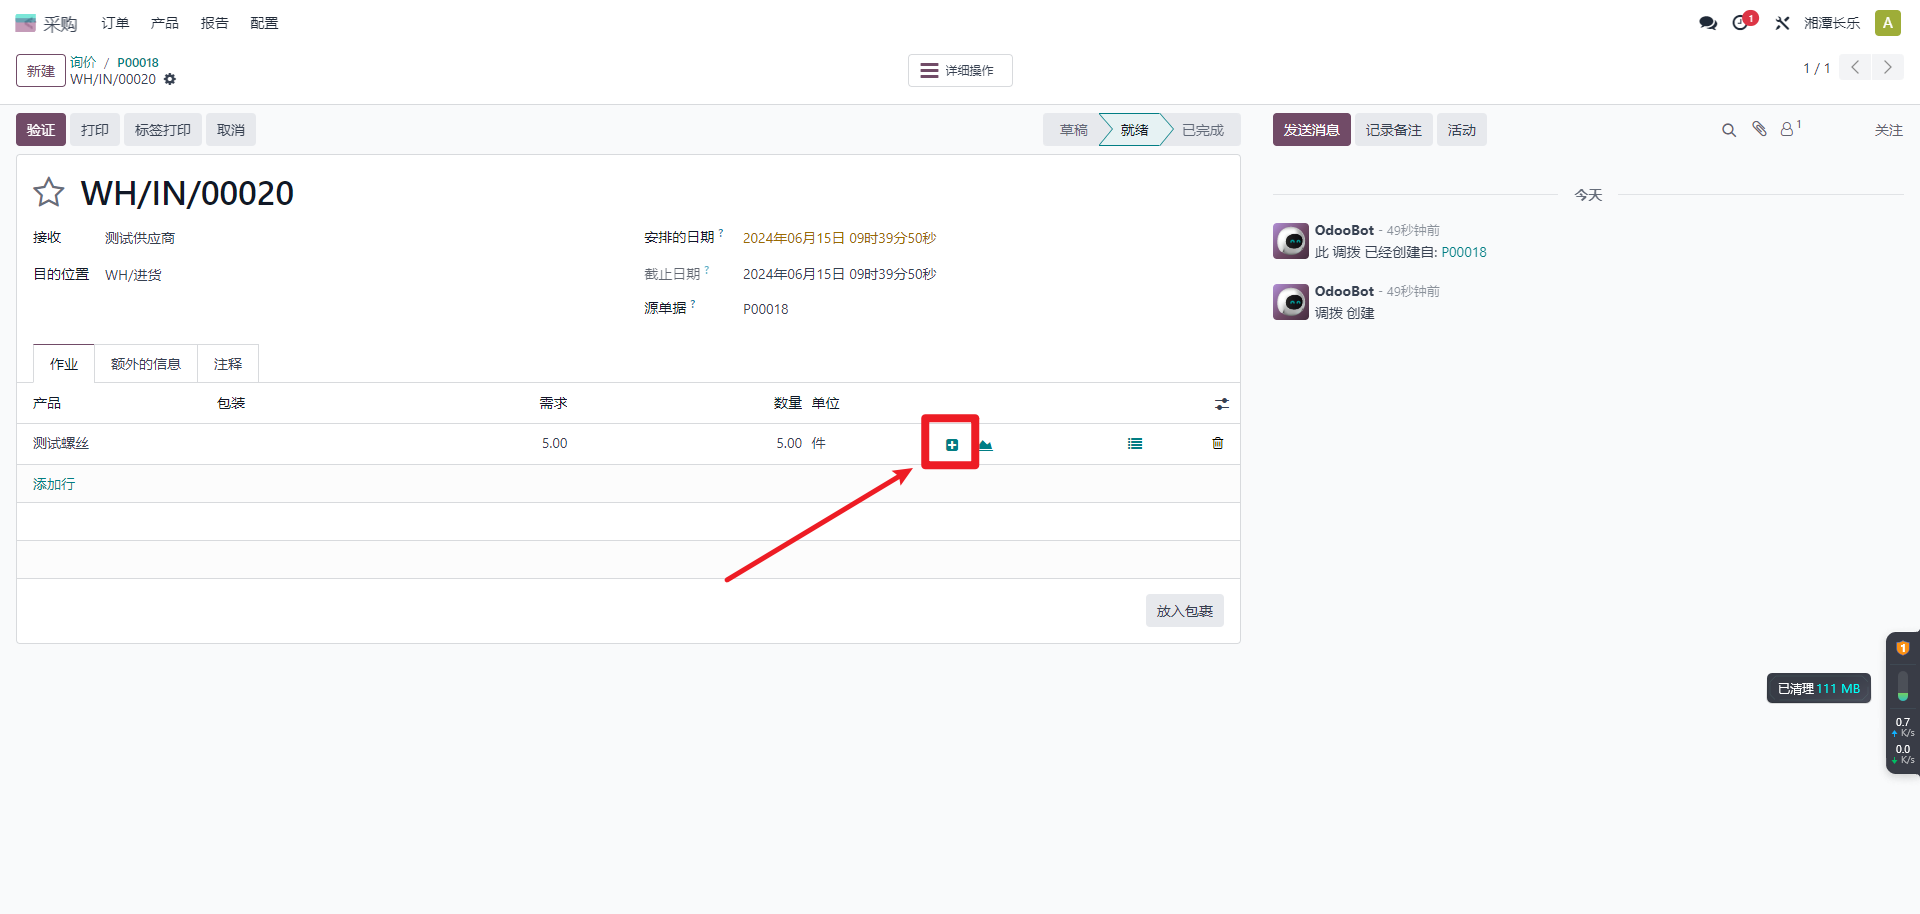The width and height of the screenshot is (1920, 914).
Task: Click the 验证 button
Action: coord(41,130)
